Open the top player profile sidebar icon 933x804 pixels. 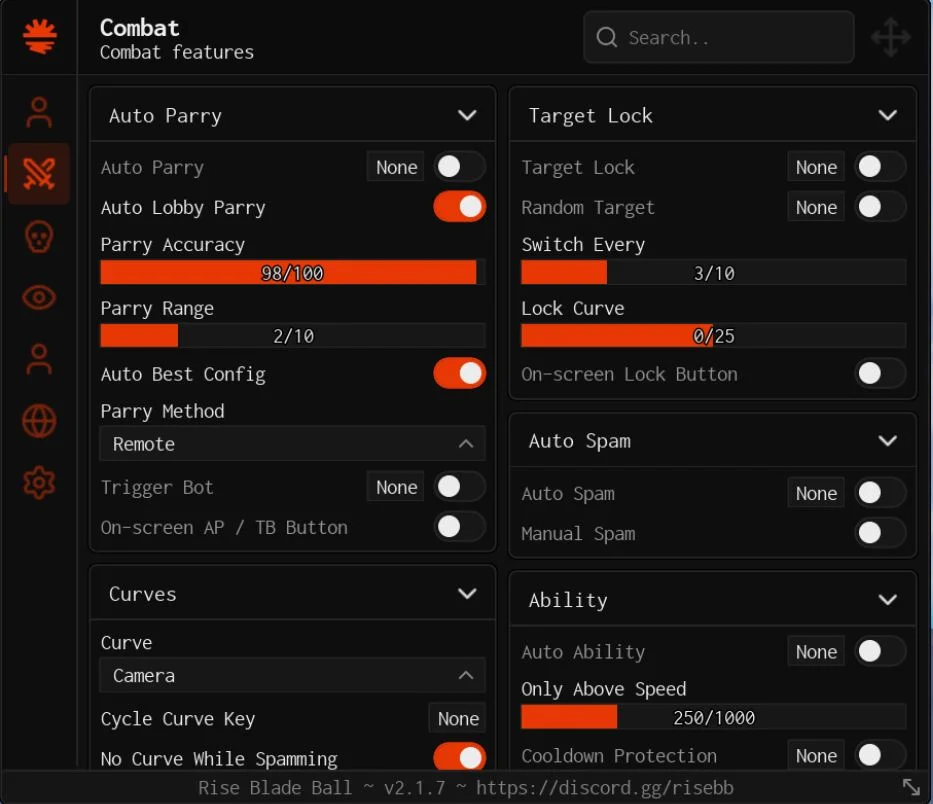pyautogui.click(x=39, y=112)
